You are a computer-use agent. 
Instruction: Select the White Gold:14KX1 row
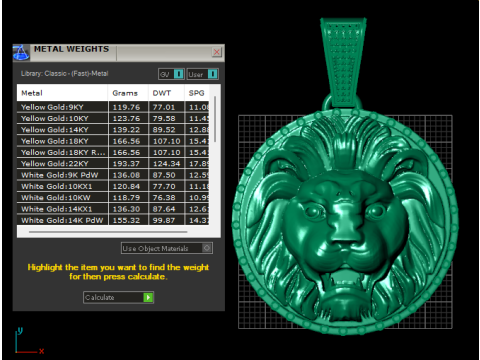click(x=113, y=209)
